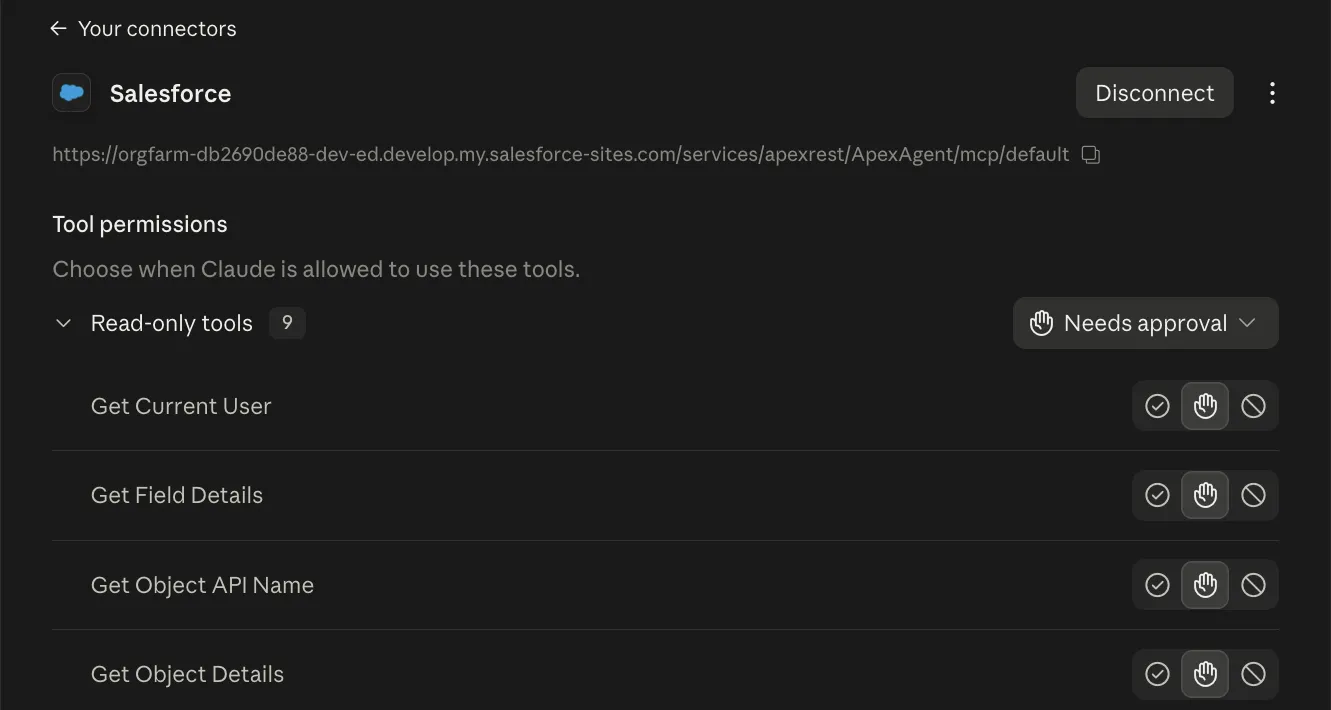Disconnect the Salesforce connector
1331x710 pixels.
point(1154,93)
